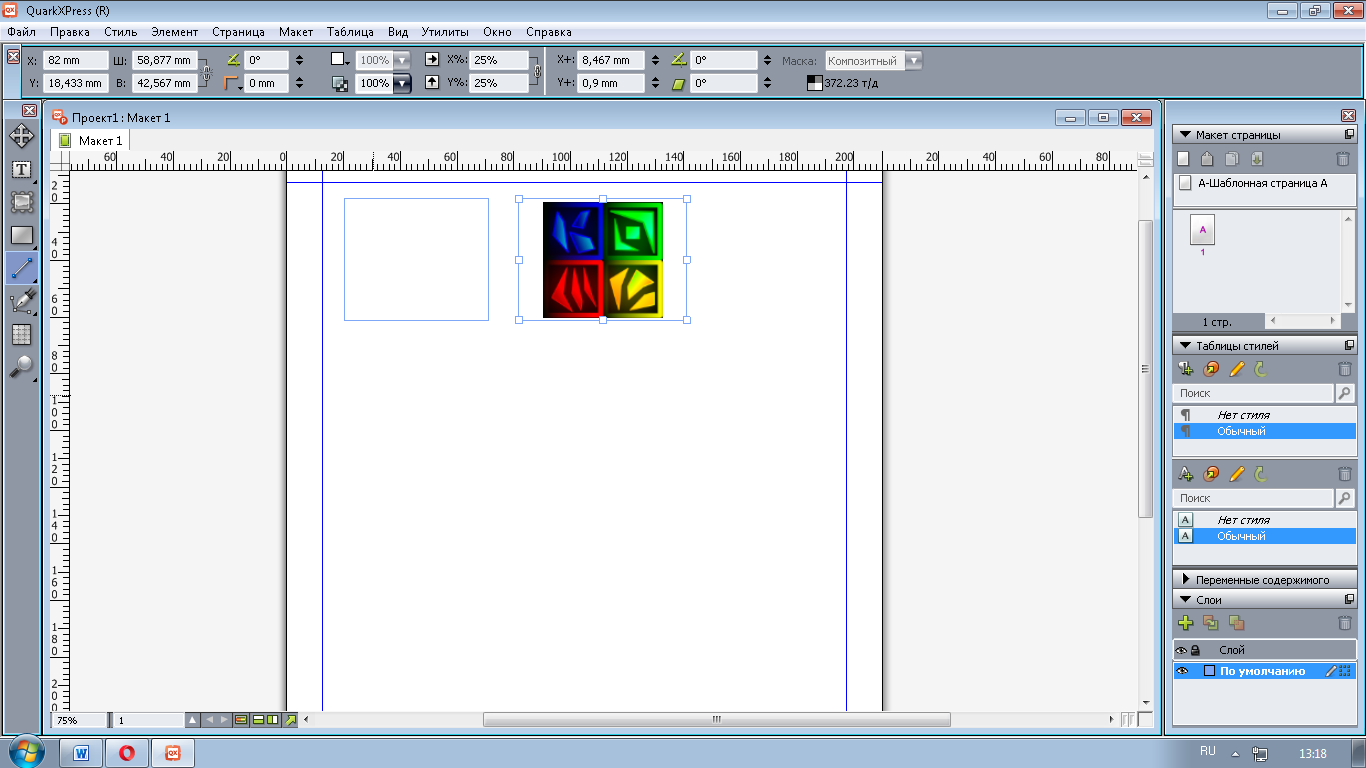The height and width of the screenshot is (768, 1366).
Task: Click the add new layer plus
Action: tap(1186, 623)
